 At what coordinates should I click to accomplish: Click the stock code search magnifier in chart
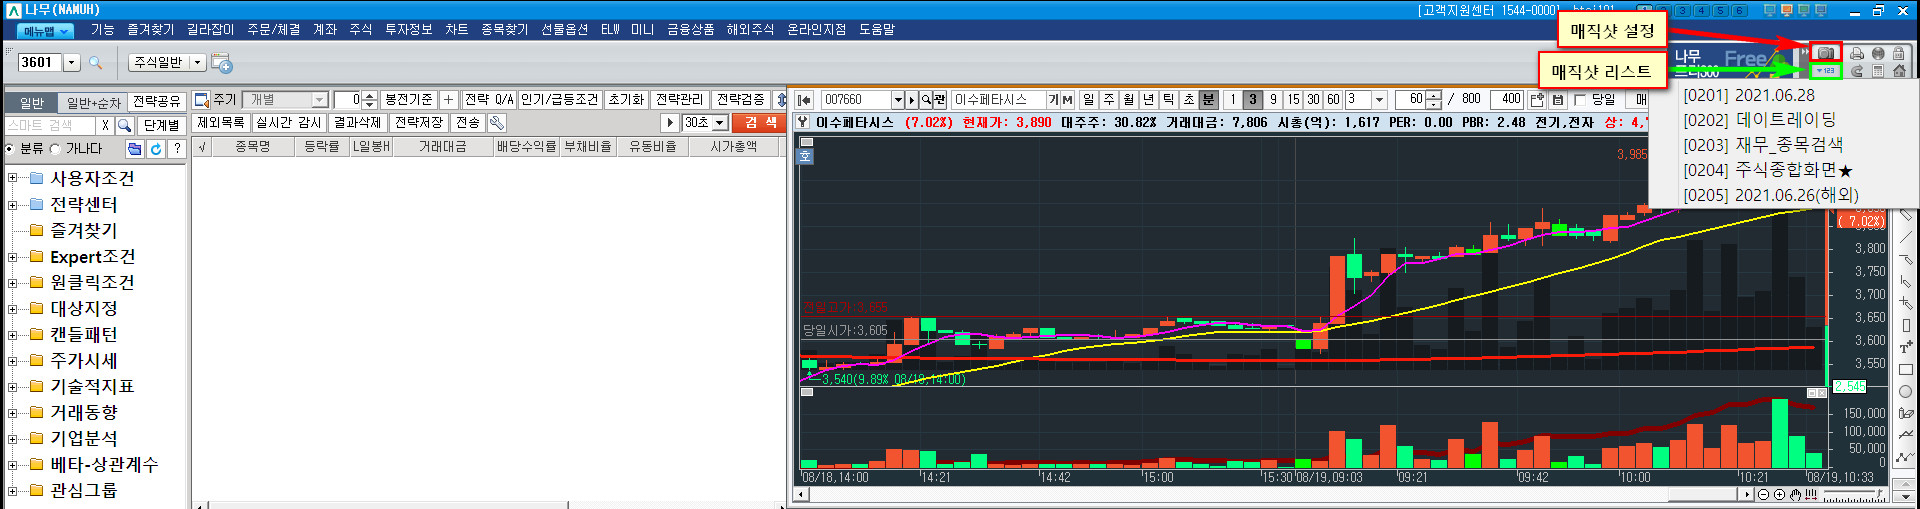[926, 100]
